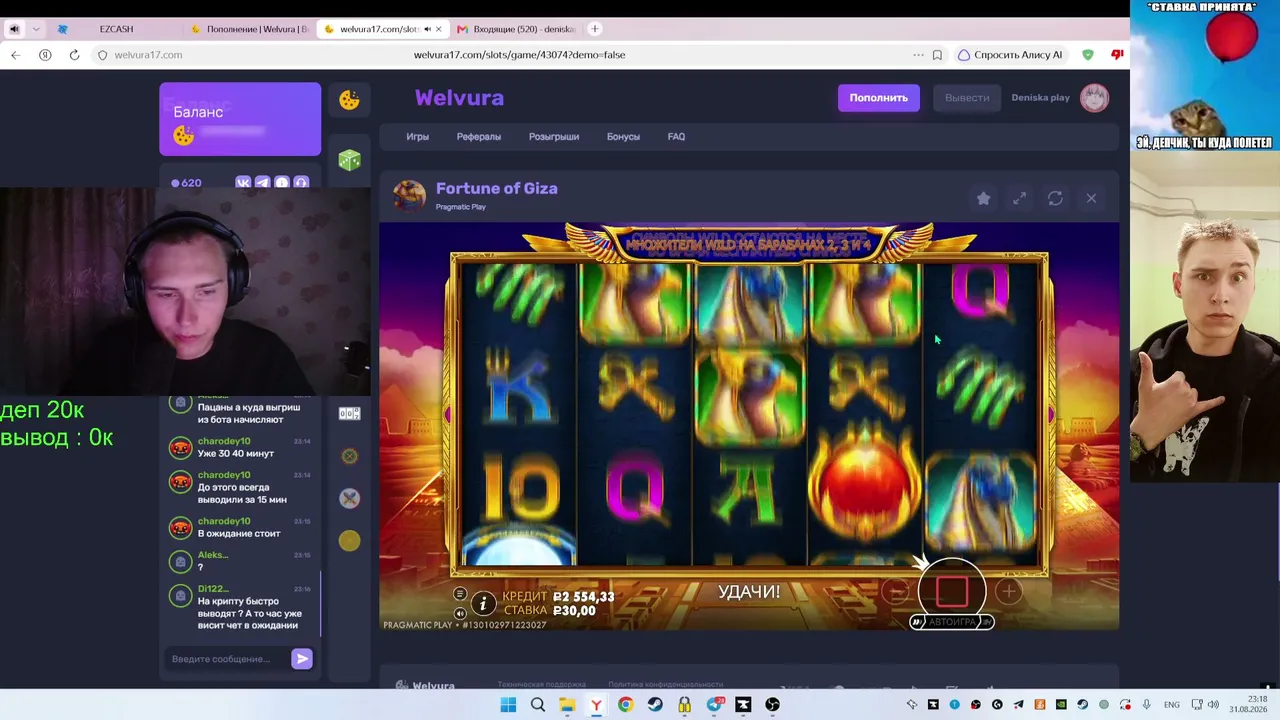Open the Игры menu item
The image size is (1280, 720).
pyautogui.click(x=417, y=136)
